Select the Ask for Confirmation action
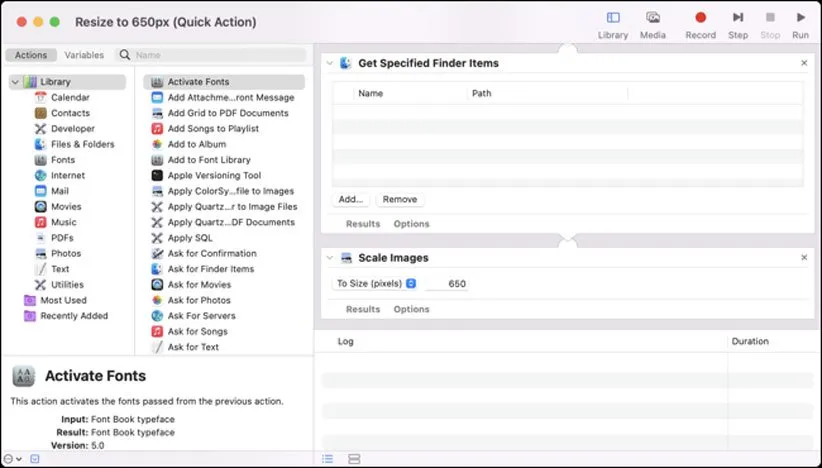822x468 pixels. pyautogui.click(x=211, y=253)
